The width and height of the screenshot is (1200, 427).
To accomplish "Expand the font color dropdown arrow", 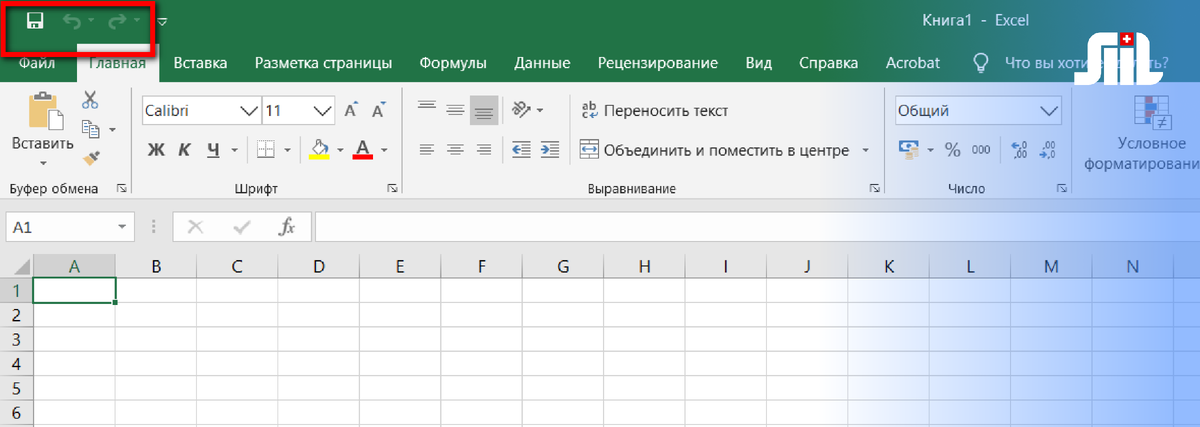I will point(384,150).
